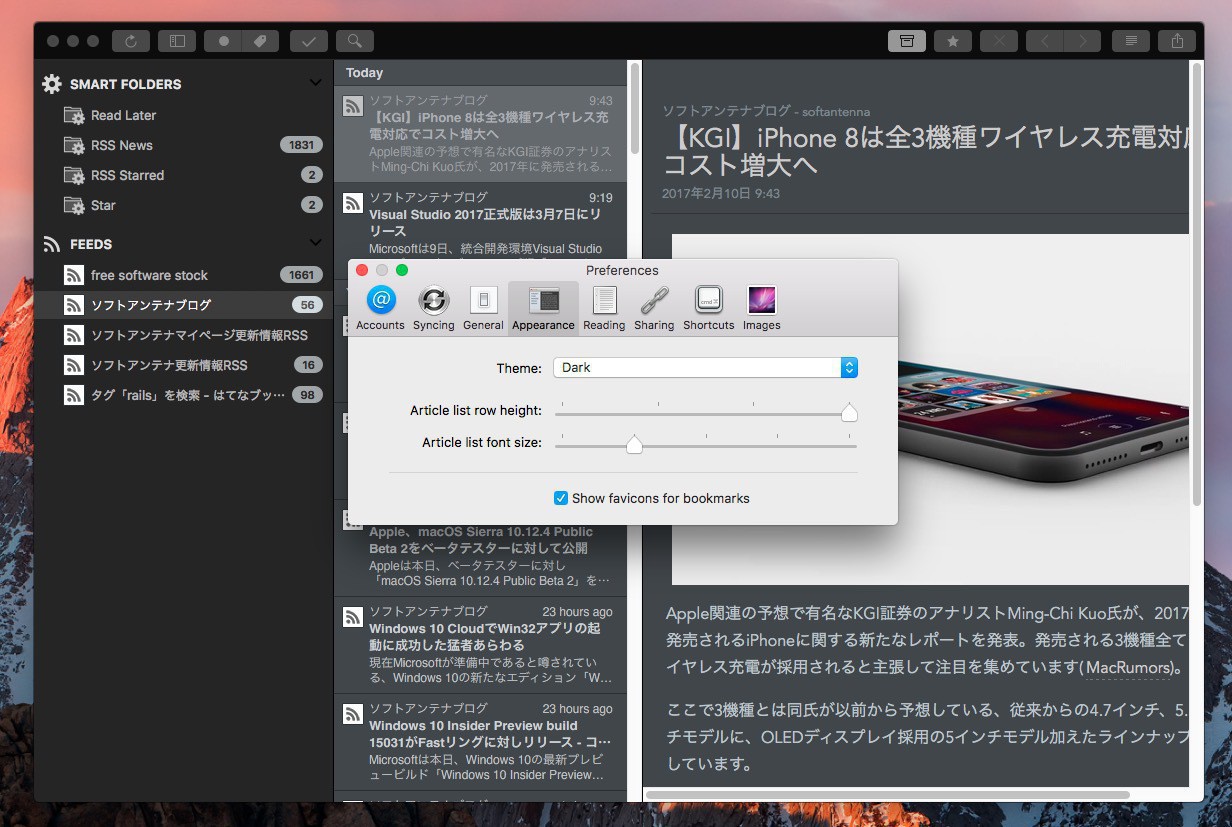Image resolution: width=1232 pixels, height=827 pixels.
Task: Switch to the Syncing preferences tab
Action: pos(433,308)
